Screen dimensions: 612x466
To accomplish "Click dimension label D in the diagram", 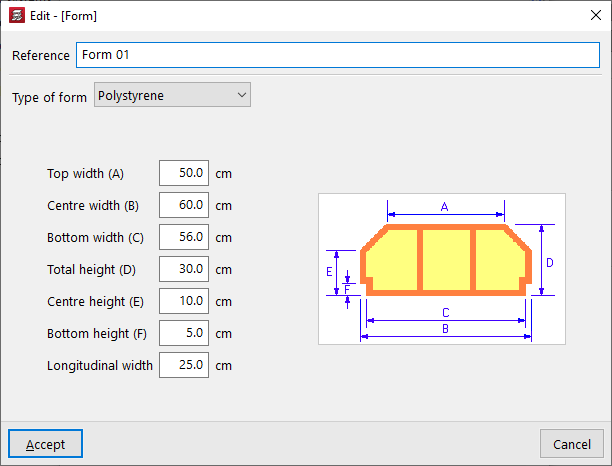I will [549, 262].
